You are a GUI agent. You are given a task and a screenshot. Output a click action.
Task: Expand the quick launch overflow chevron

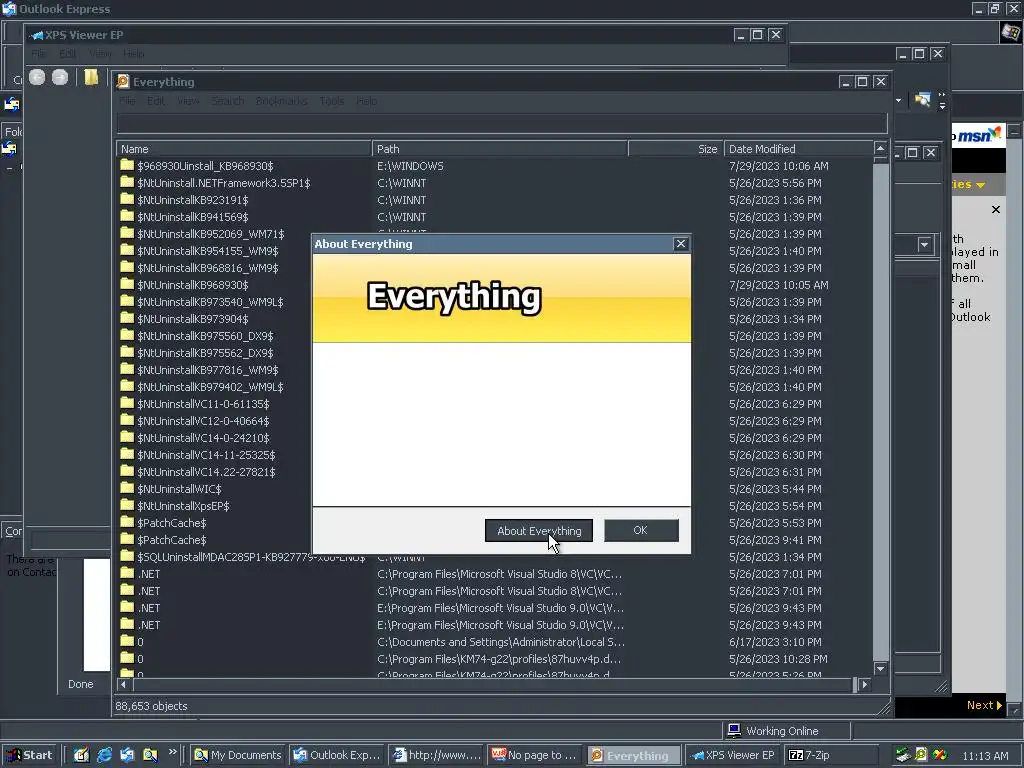point(172,752)
